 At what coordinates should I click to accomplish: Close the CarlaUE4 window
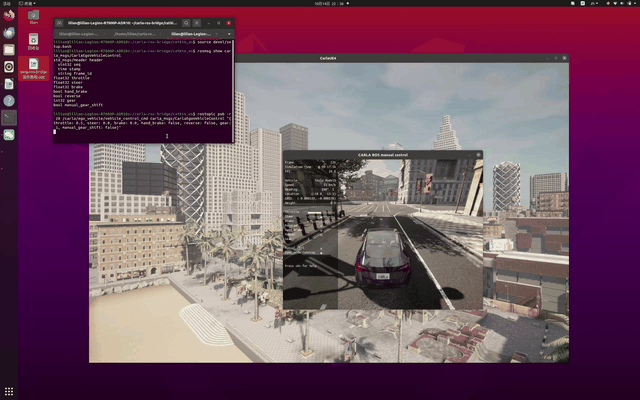tap(564, 58)
